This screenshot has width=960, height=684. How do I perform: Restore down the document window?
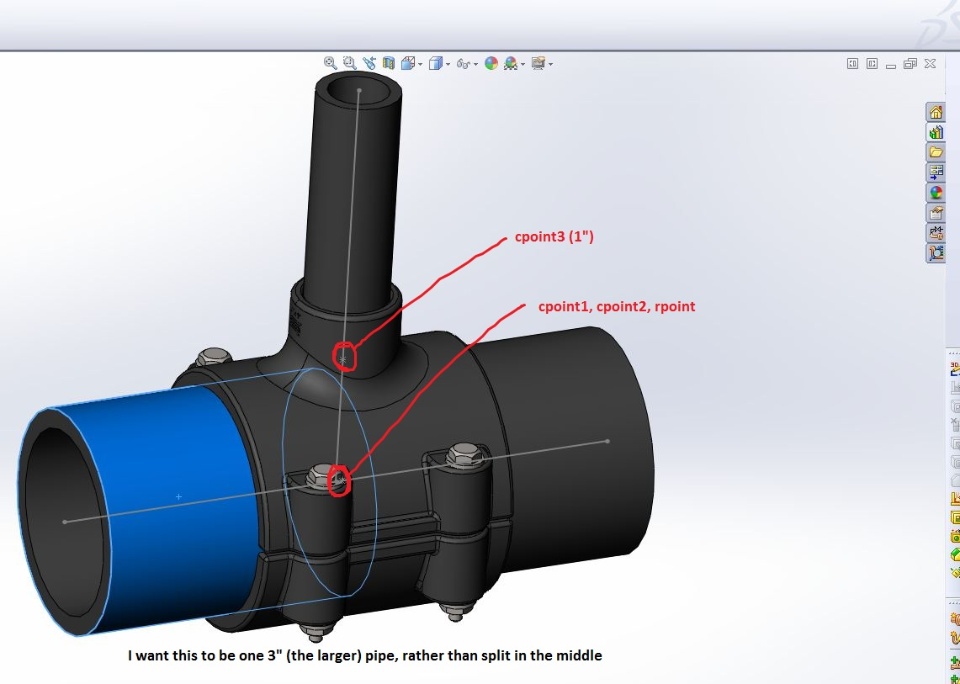click(910, 64)
